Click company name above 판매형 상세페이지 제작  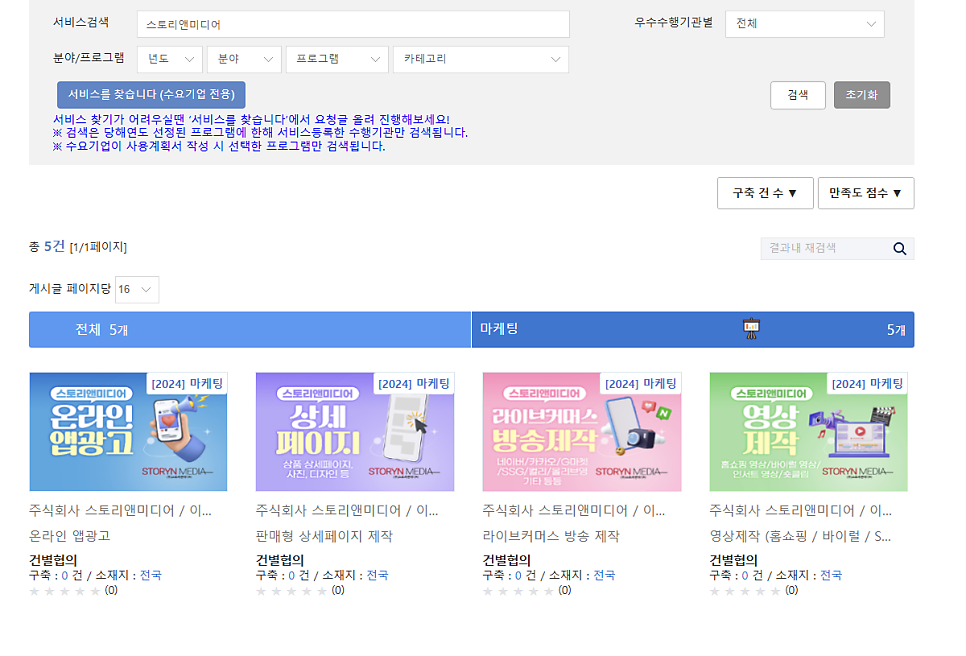point(347,511)
